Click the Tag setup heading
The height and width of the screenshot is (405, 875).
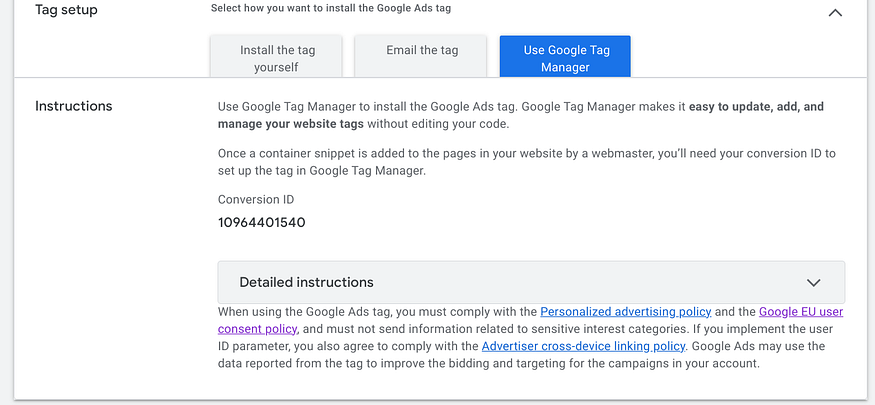click(66, 10)
